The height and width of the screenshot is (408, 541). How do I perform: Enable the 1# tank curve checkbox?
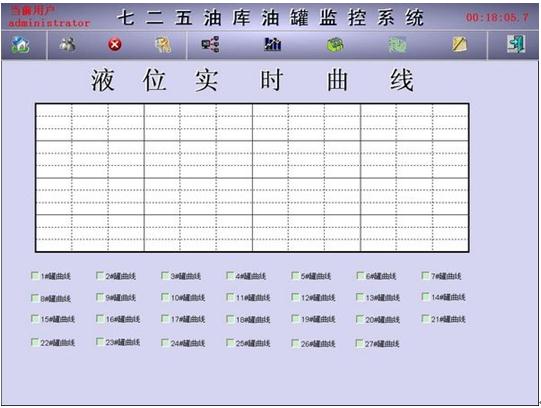(x=35, y=276)
